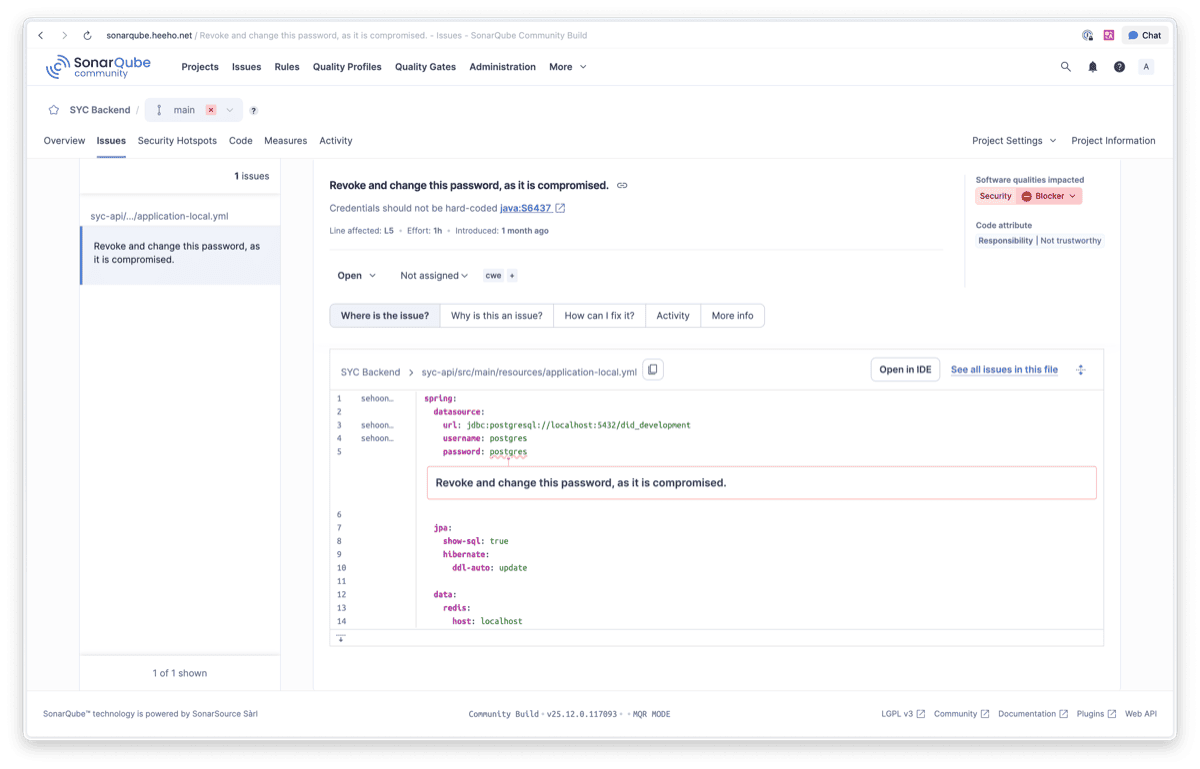Expand the Project Settings menu
The width and height of the screenshot is (1200, 769).
[1014, 141]
